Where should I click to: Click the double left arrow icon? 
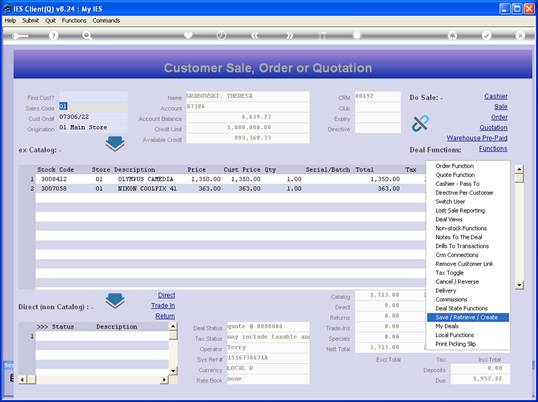(x=255, y=35)
